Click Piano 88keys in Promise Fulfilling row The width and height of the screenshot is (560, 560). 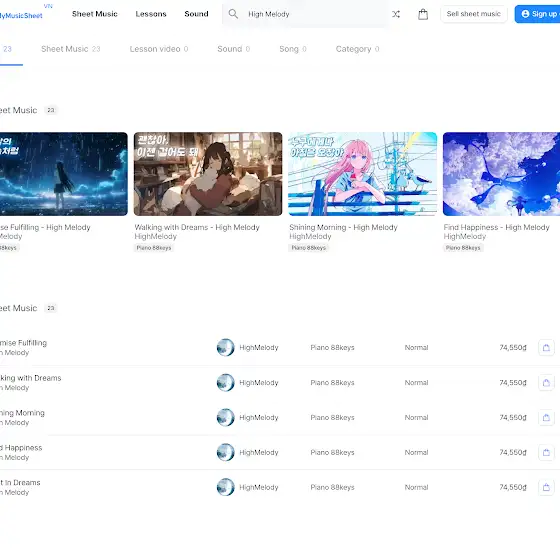click(x=332, y=348)
